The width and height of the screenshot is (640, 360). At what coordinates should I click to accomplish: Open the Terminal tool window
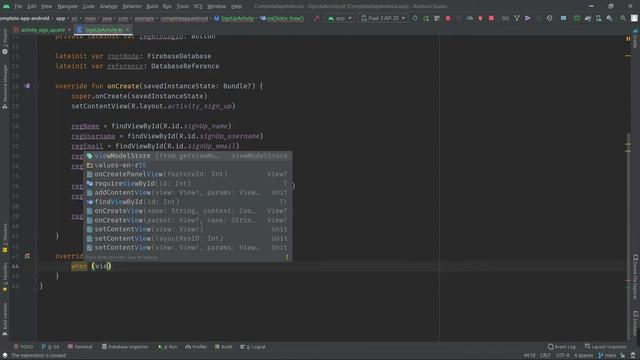[x=80, y=347]
